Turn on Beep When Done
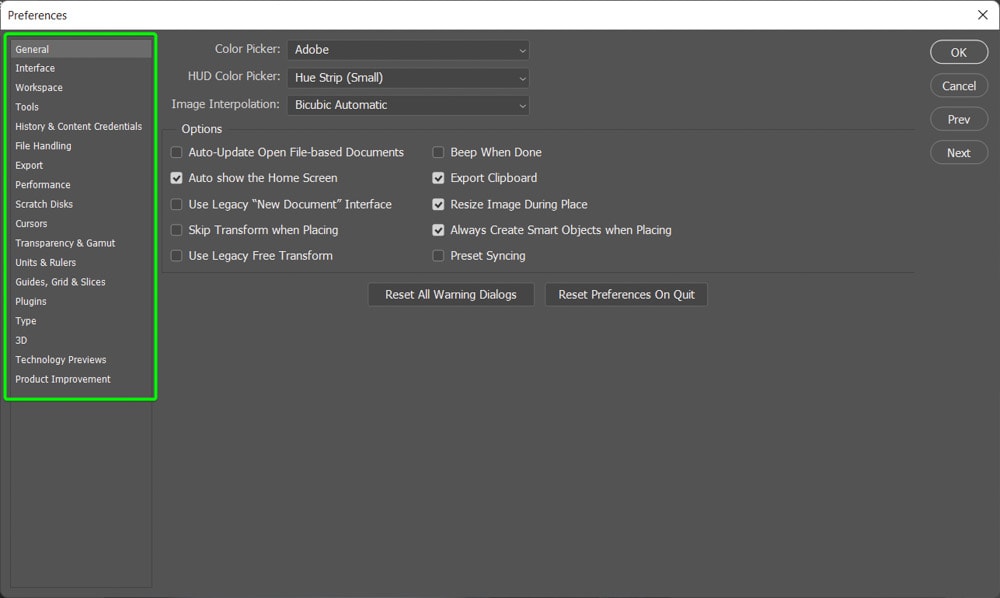 pos(438,152)
